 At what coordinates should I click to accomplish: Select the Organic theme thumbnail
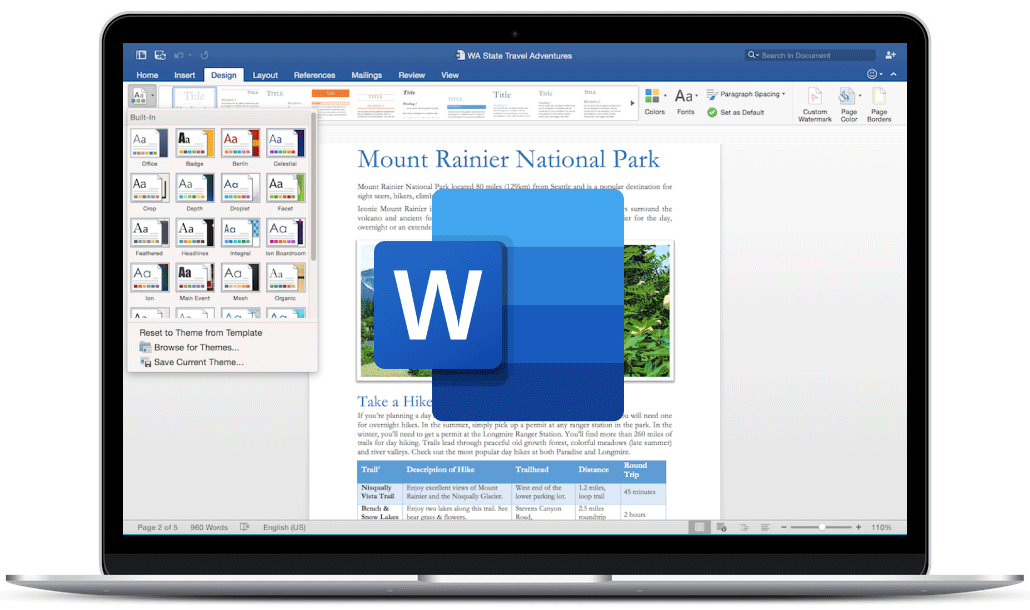(x=286, y=277)
